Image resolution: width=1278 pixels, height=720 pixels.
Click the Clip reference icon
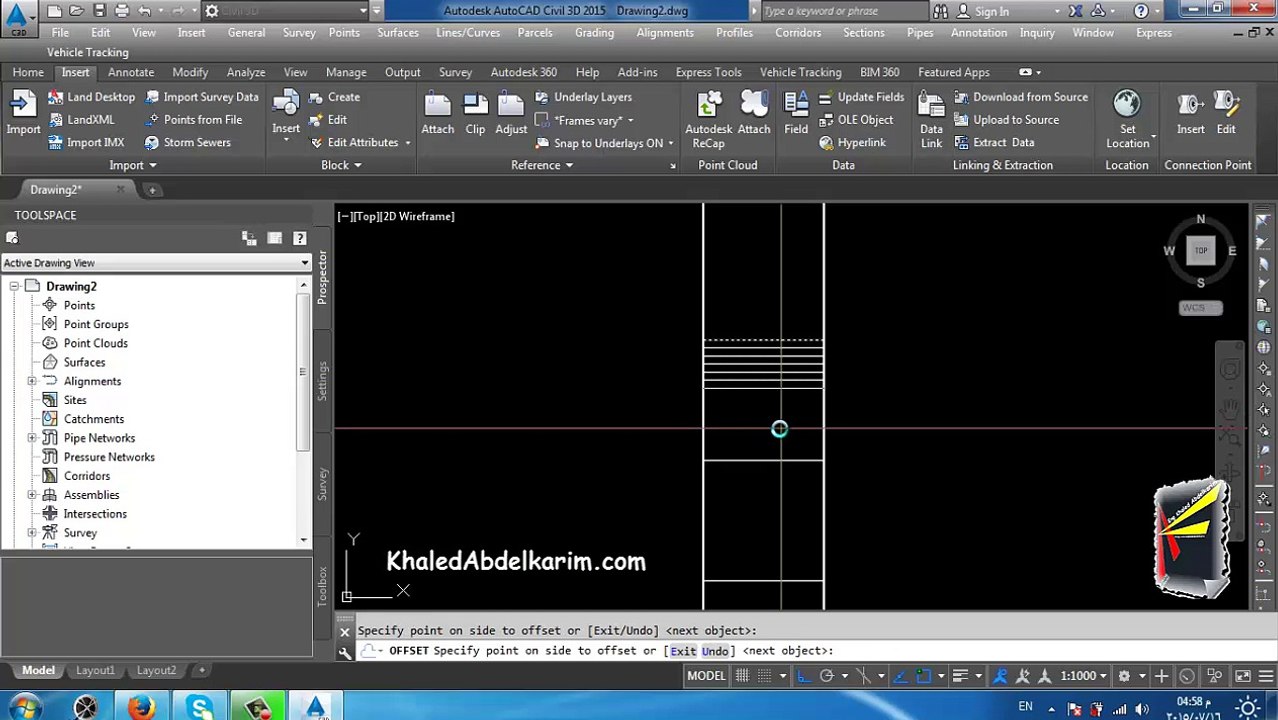[x=475, y=113]
